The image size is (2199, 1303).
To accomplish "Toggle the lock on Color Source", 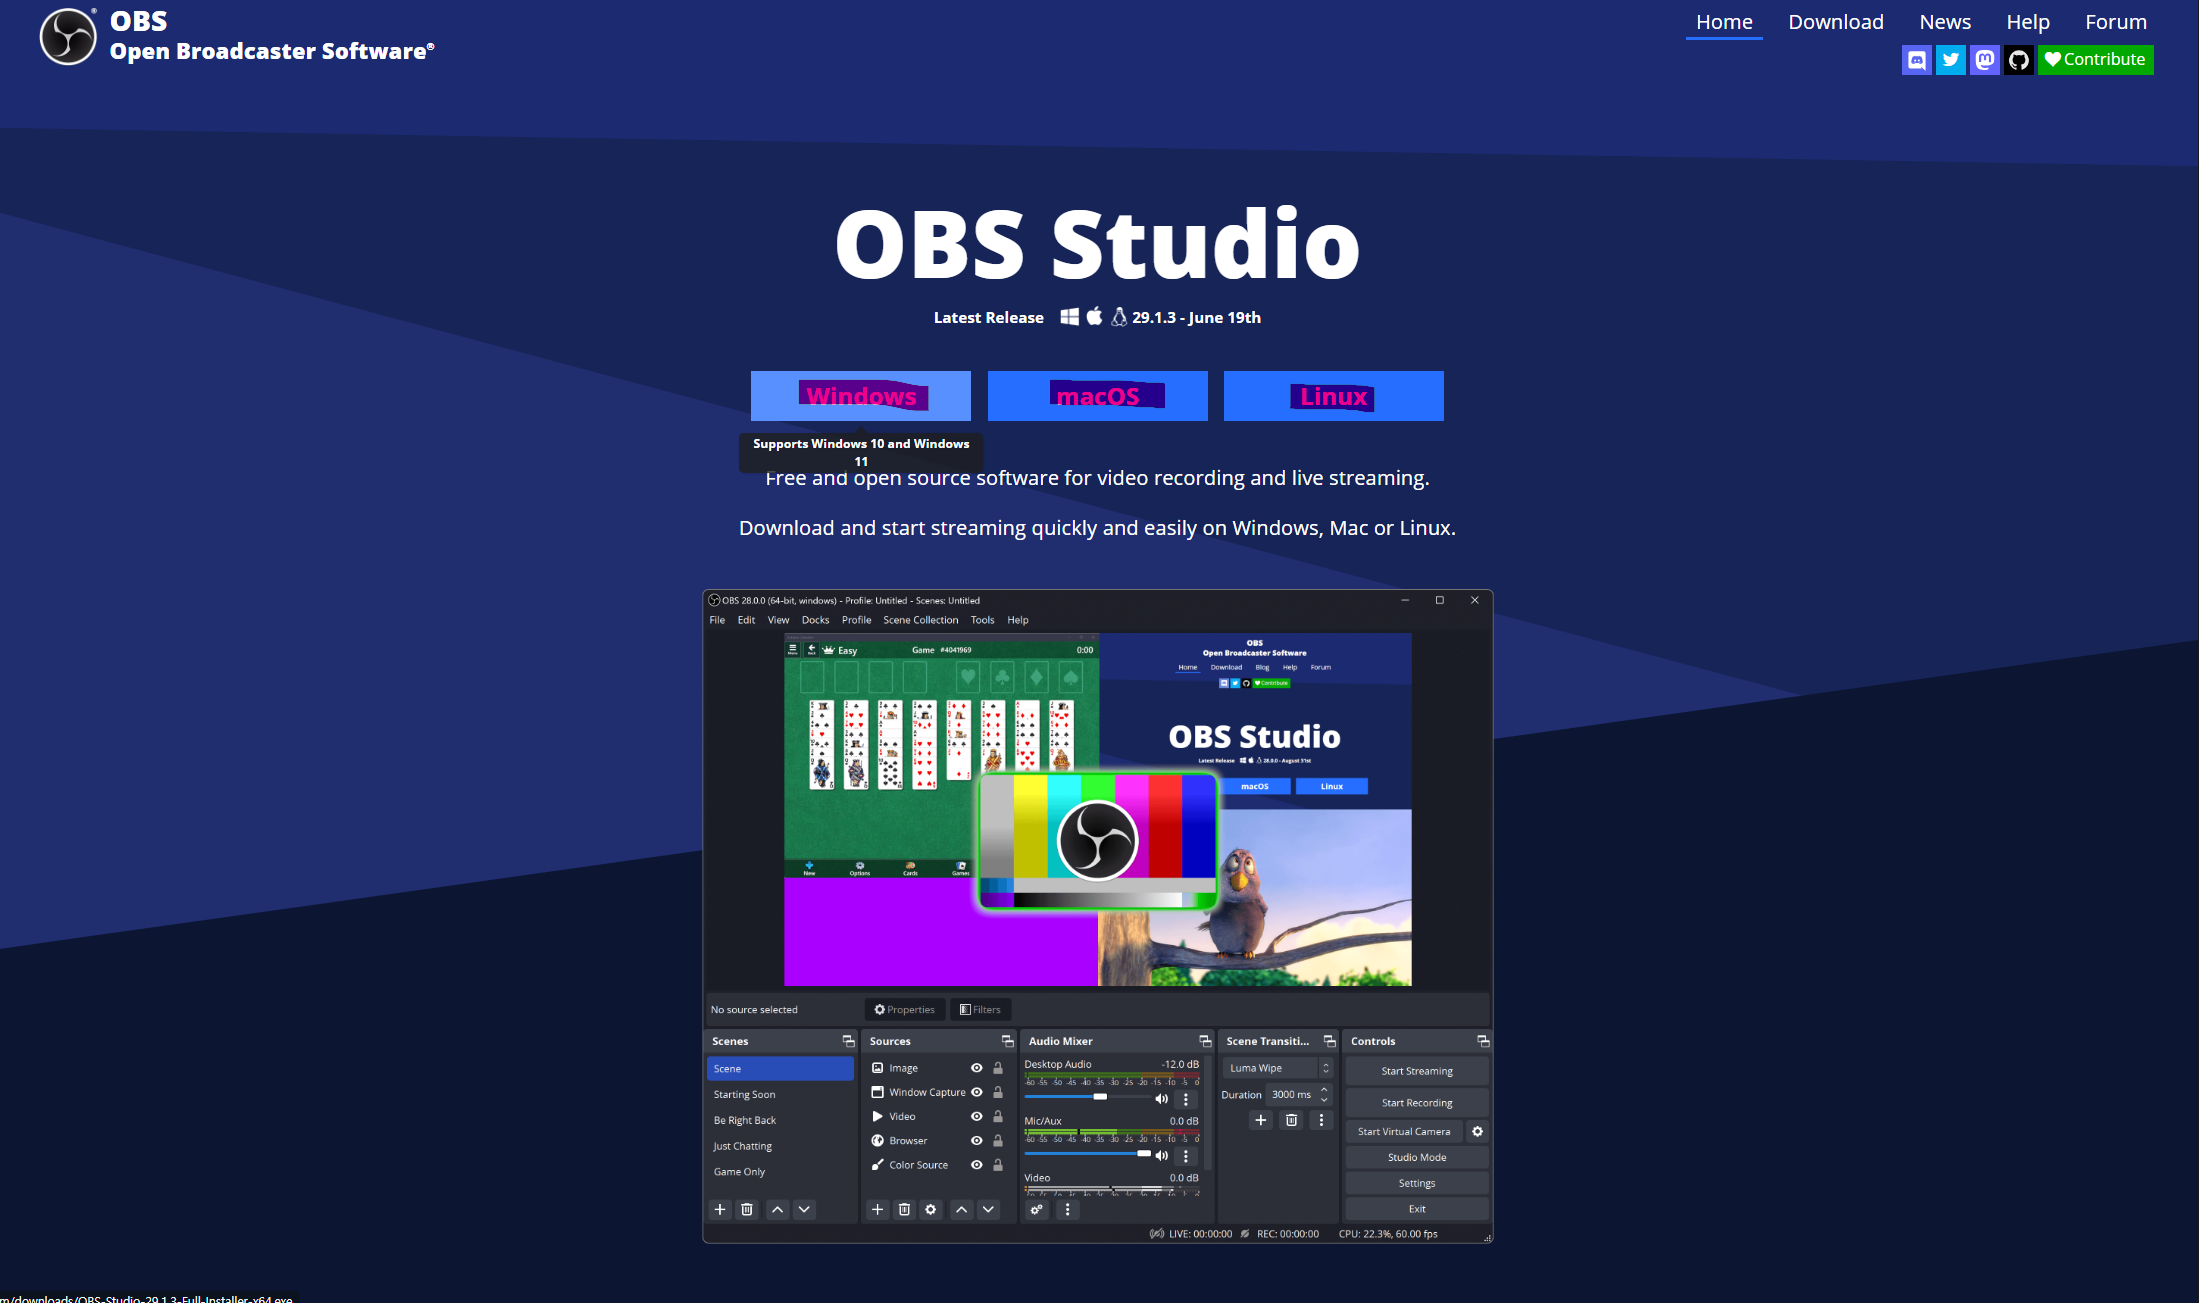I will click(x=998, y=1165).
